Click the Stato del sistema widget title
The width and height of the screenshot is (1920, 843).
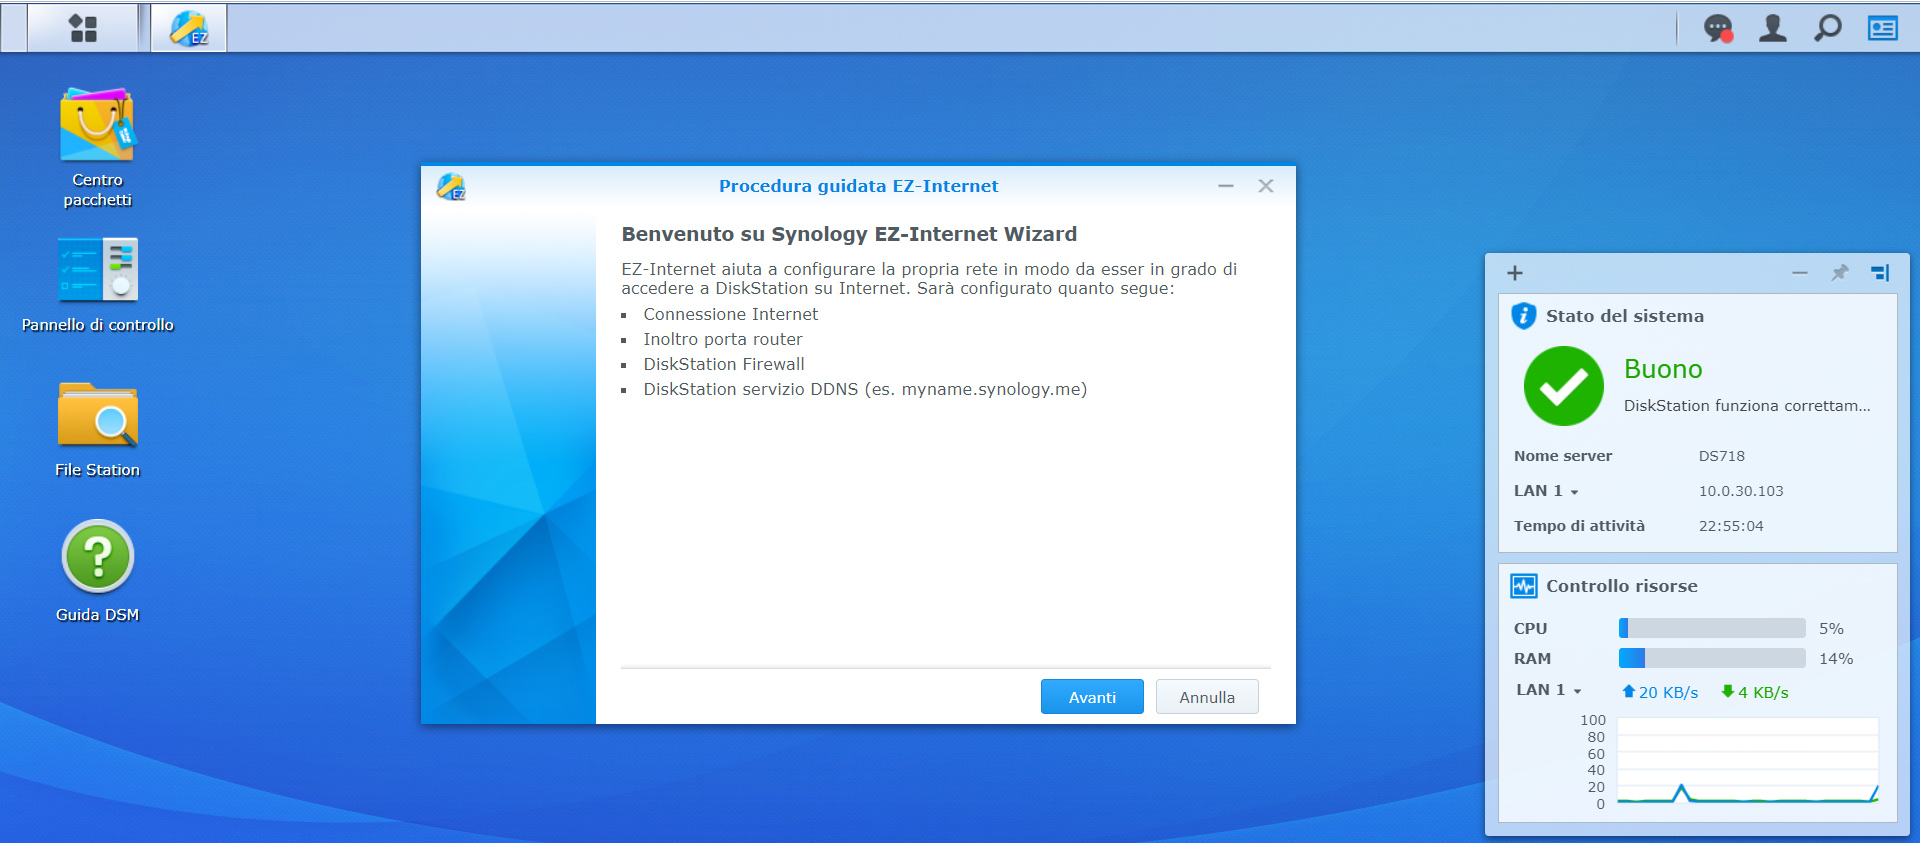[1625, 316]
